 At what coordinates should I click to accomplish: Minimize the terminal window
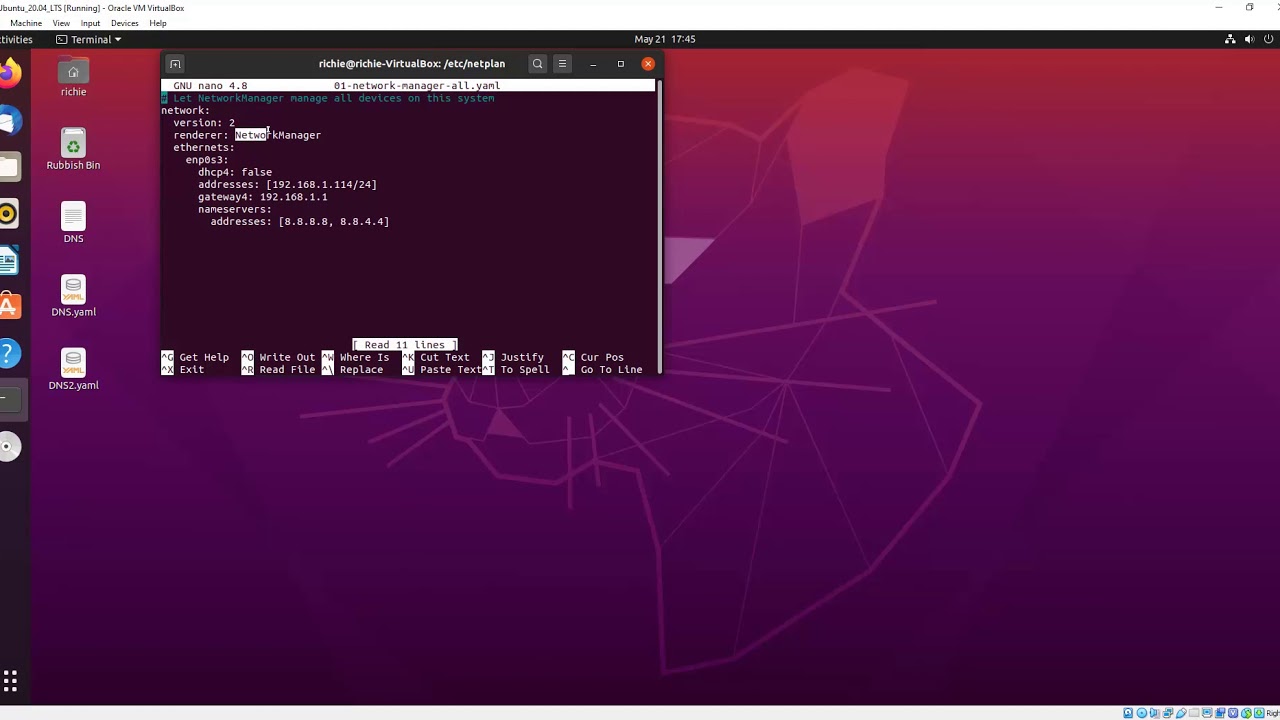click(x=593, y=64)
